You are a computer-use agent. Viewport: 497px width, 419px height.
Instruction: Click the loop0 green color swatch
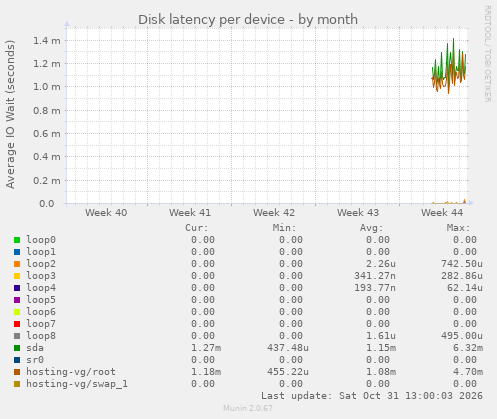[17, 240]
